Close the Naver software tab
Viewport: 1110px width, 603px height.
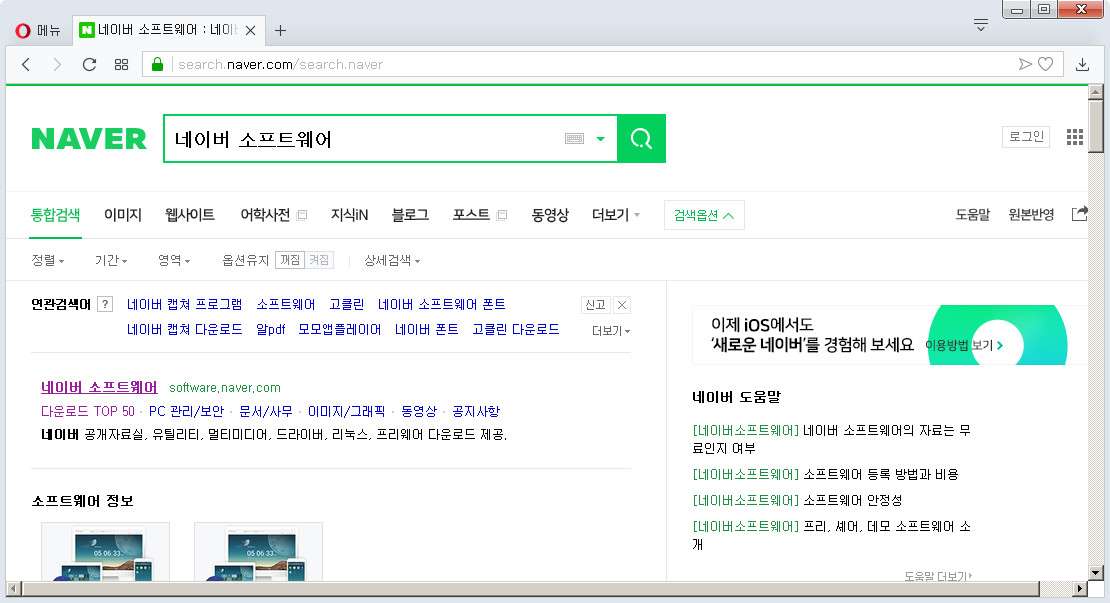point(251,30)
